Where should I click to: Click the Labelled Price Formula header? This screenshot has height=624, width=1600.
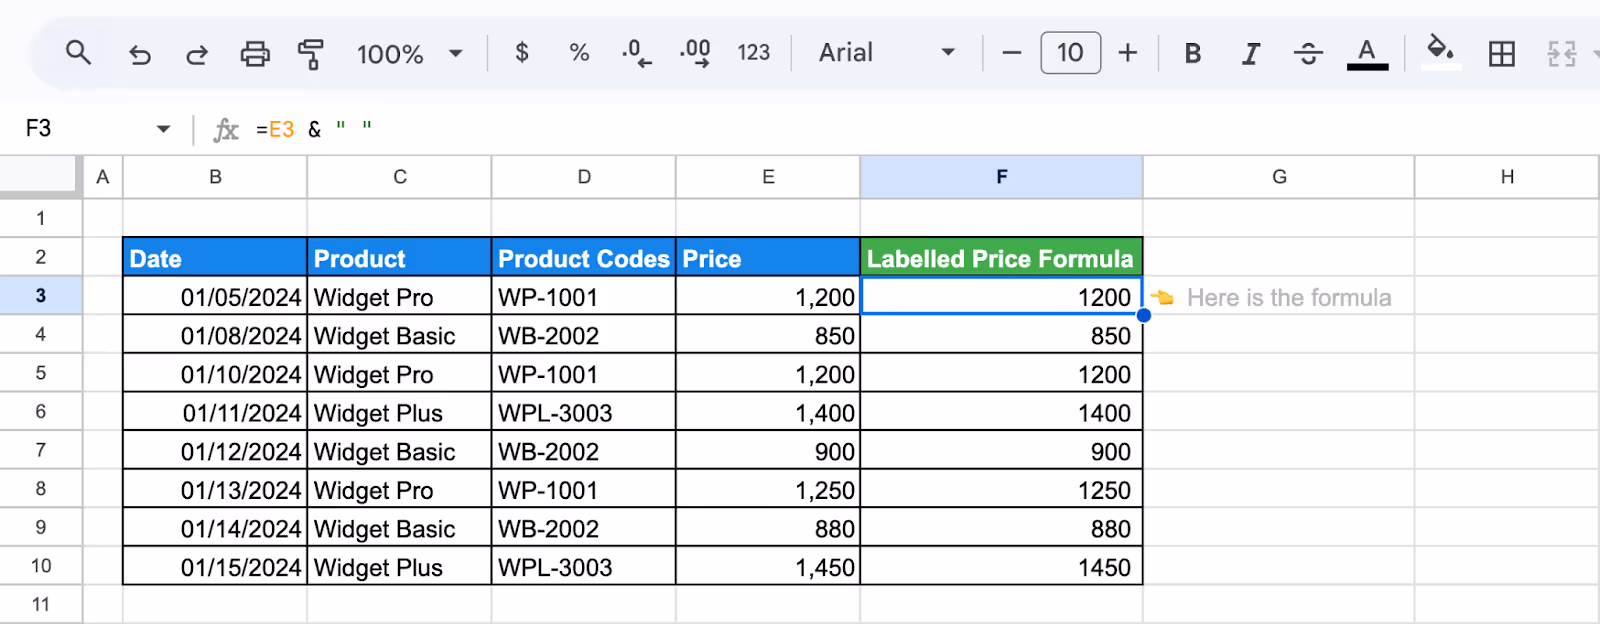coord(1001,258)
